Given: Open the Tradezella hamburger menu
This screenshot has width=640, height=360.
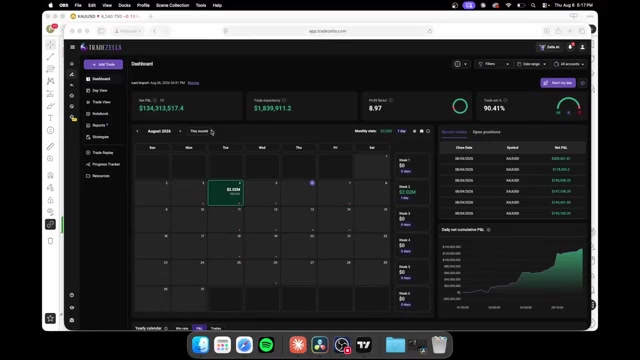Looking at the screenshot, I should point(73,47).
